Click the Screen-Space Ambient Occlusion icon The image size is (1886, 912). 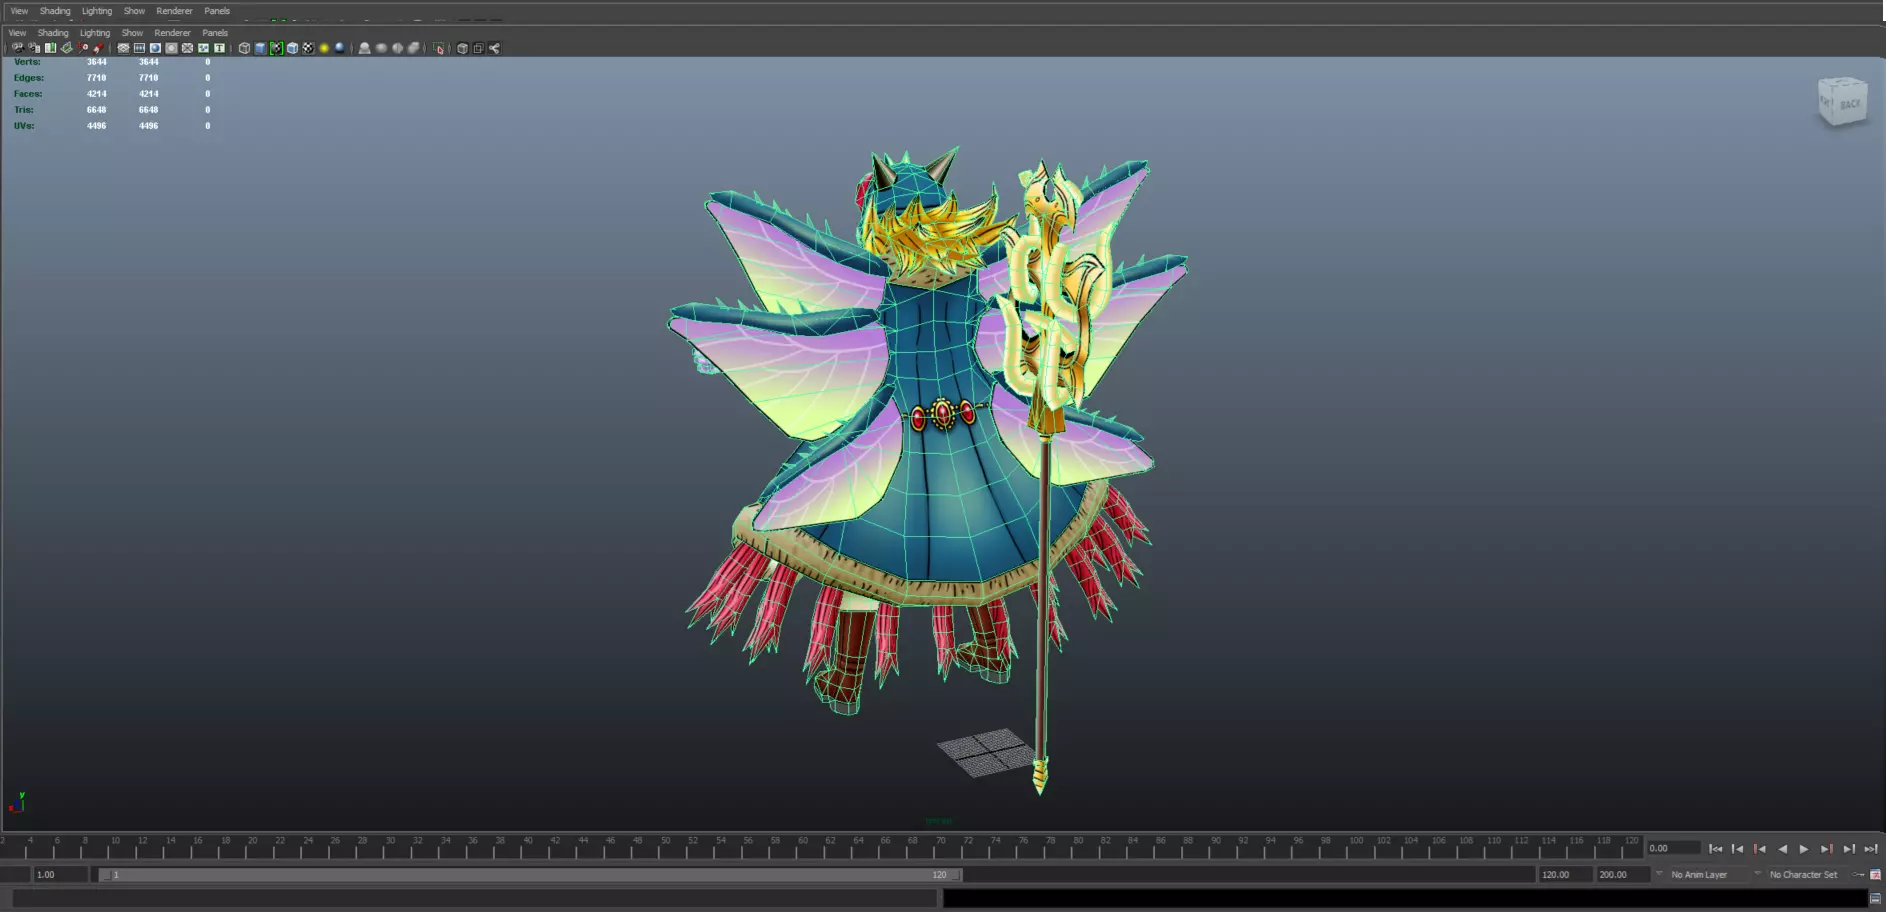pos(365,48)
